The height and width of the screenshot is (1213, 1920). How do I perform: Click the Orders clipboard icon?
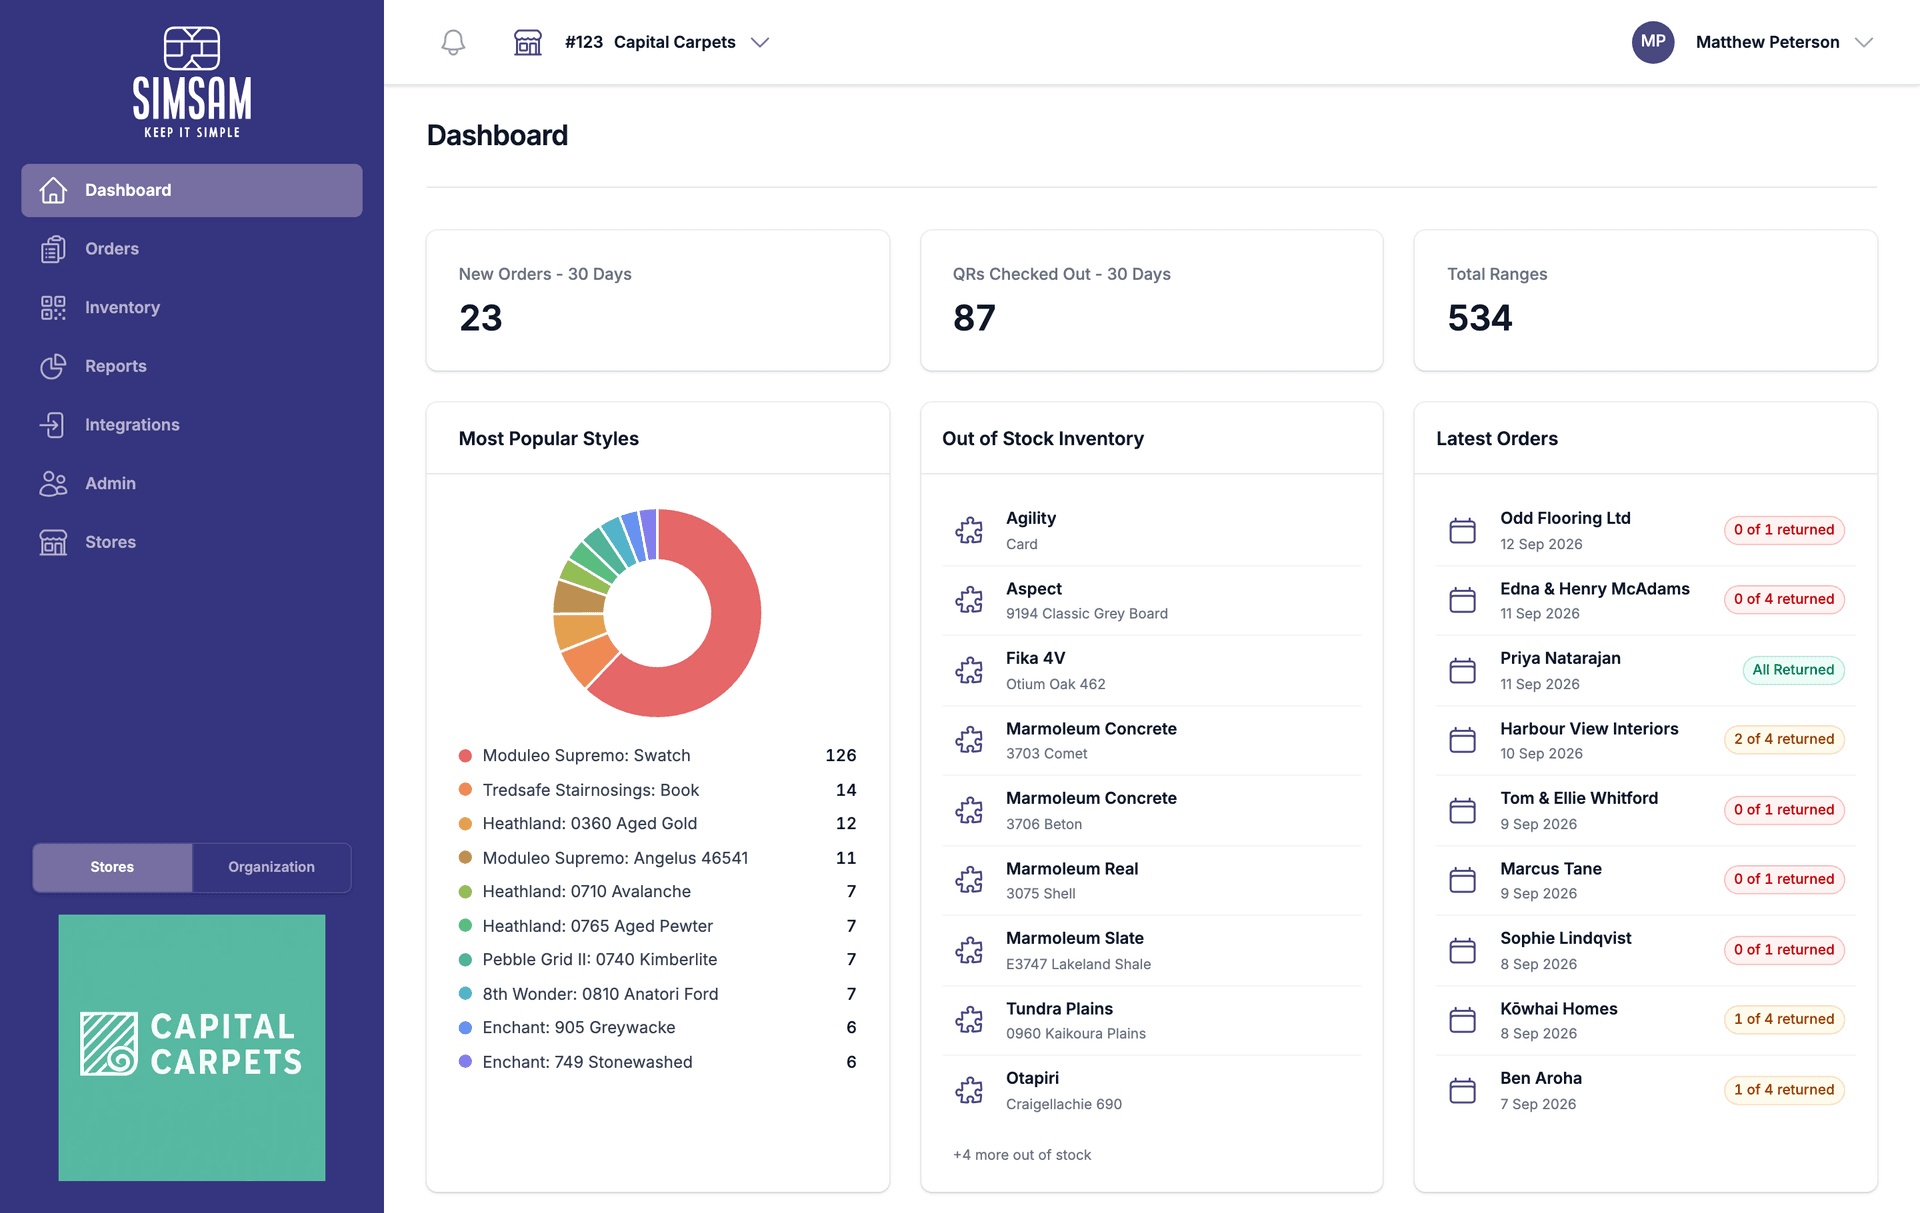[53, 249]
